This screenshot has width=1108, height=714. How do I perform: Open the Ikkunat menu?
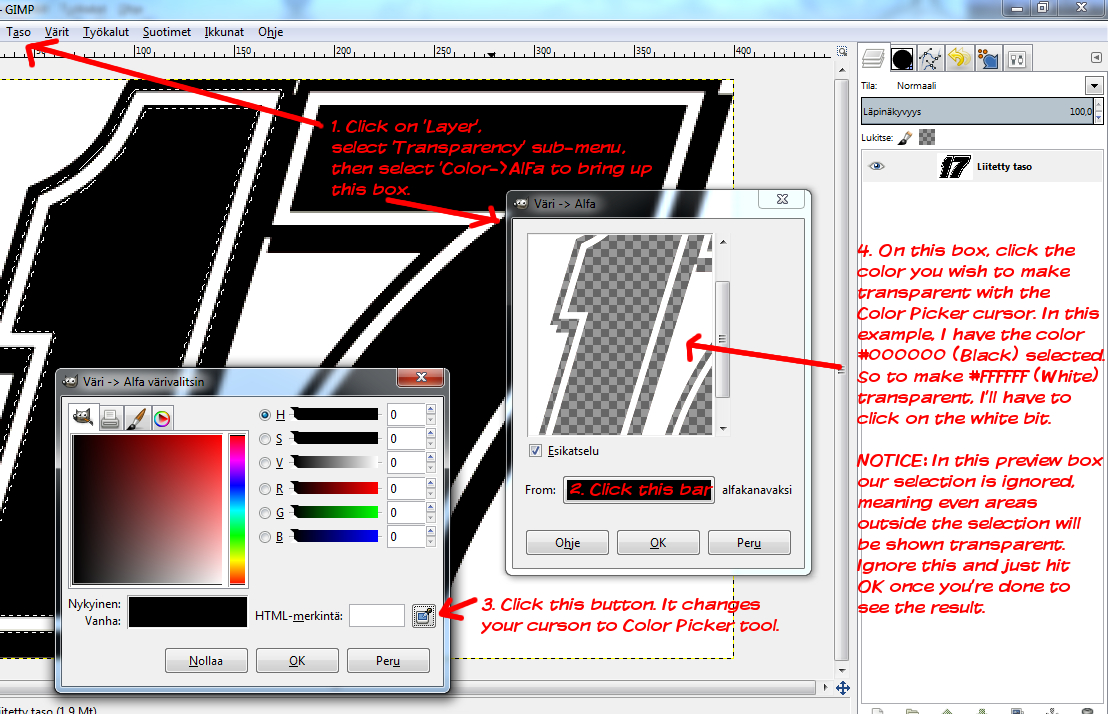pyautogui.click(x=224, y=32)
